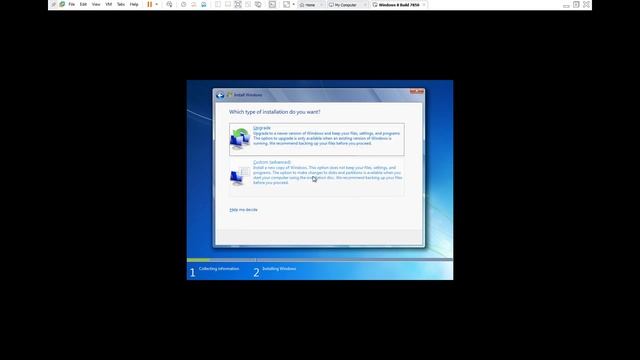Viewport: 640px width, 360px height.
Task: Open the console view toolbar icon
Action: pyautogui.click(x=272, y=4)
